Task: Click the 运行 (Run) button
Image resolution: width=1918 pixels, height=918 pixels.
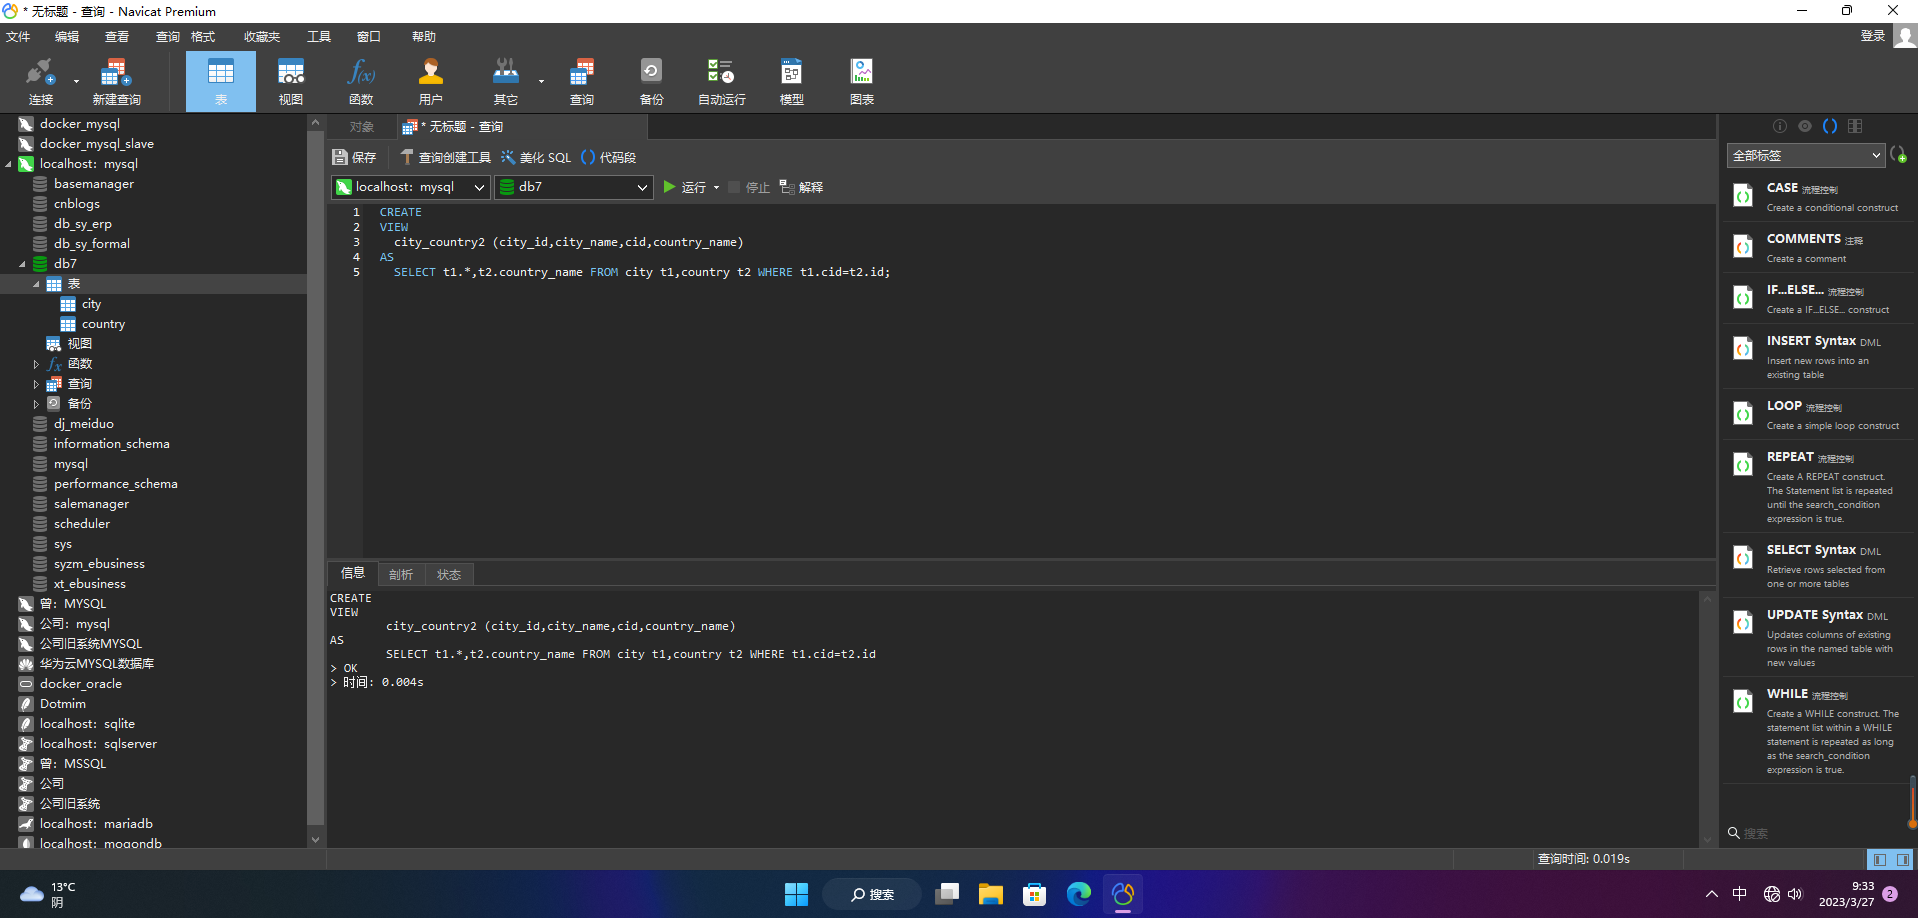Action: pyautogui.click(x=685, y=188)
